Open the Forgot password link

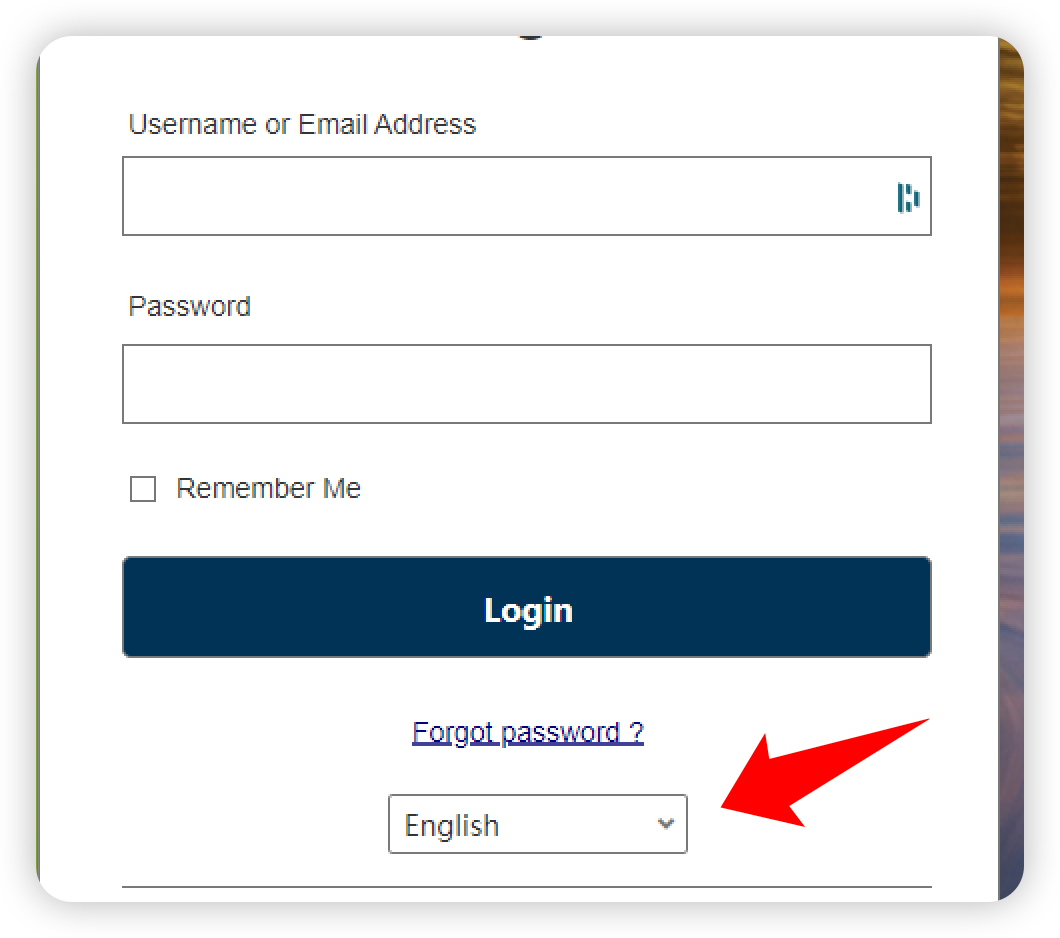pos(528,733)
